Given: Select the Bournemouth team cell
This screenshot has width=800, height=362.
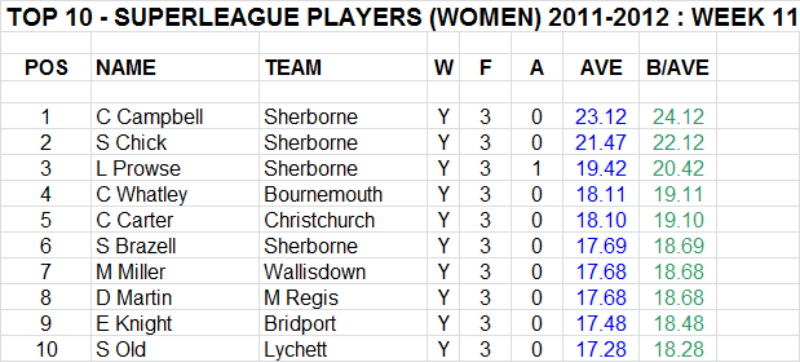Looking at the screenshot, I should [343, 194].
